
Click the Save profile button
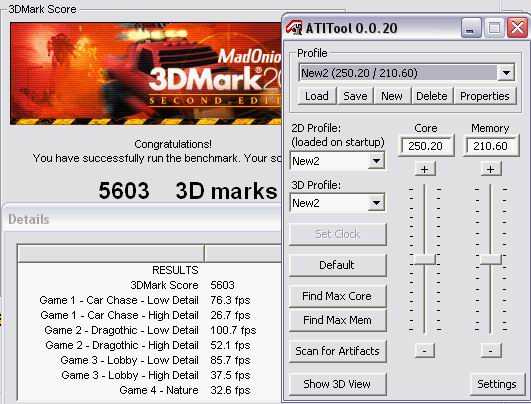click(x=355, y=96)
